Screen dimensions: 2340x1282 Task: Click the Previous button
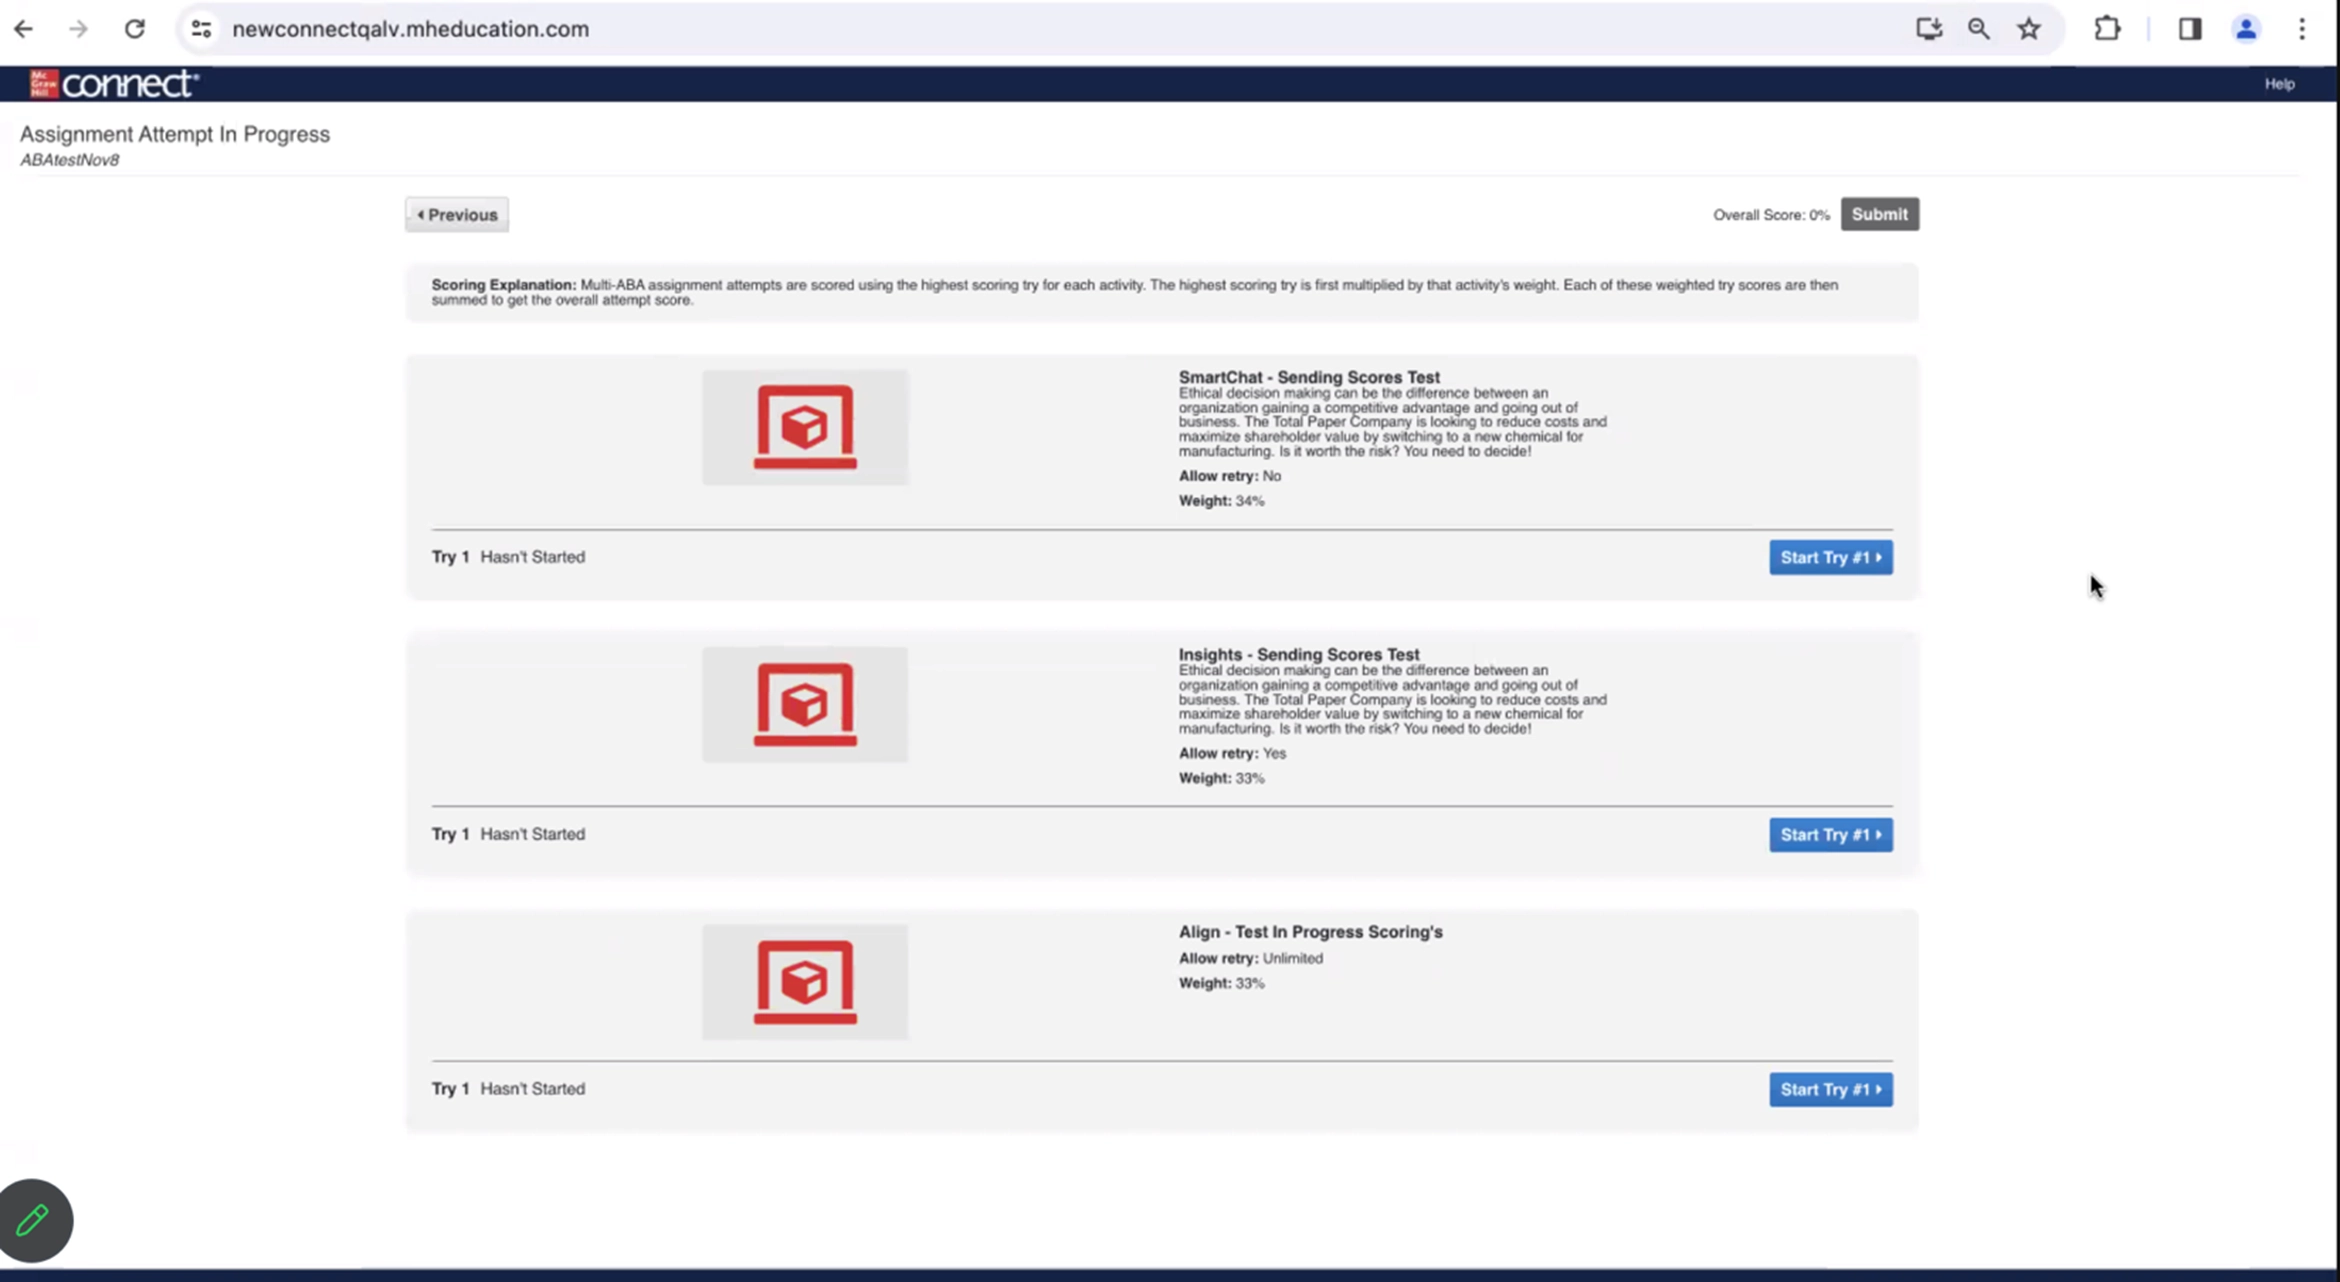(457, 215)
